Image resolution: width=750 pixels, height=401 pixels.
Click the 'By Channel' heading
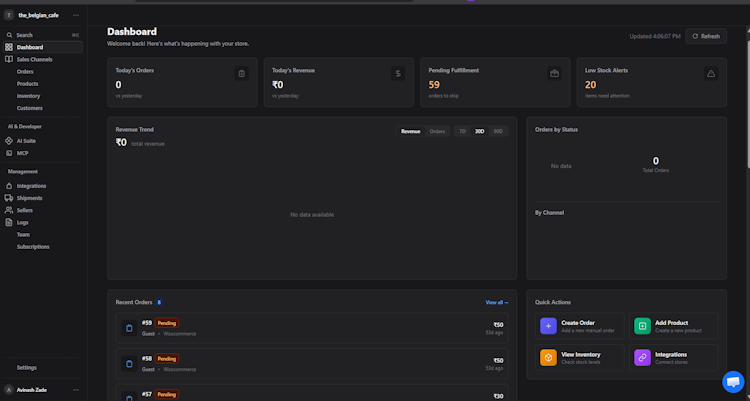point(549,212)
